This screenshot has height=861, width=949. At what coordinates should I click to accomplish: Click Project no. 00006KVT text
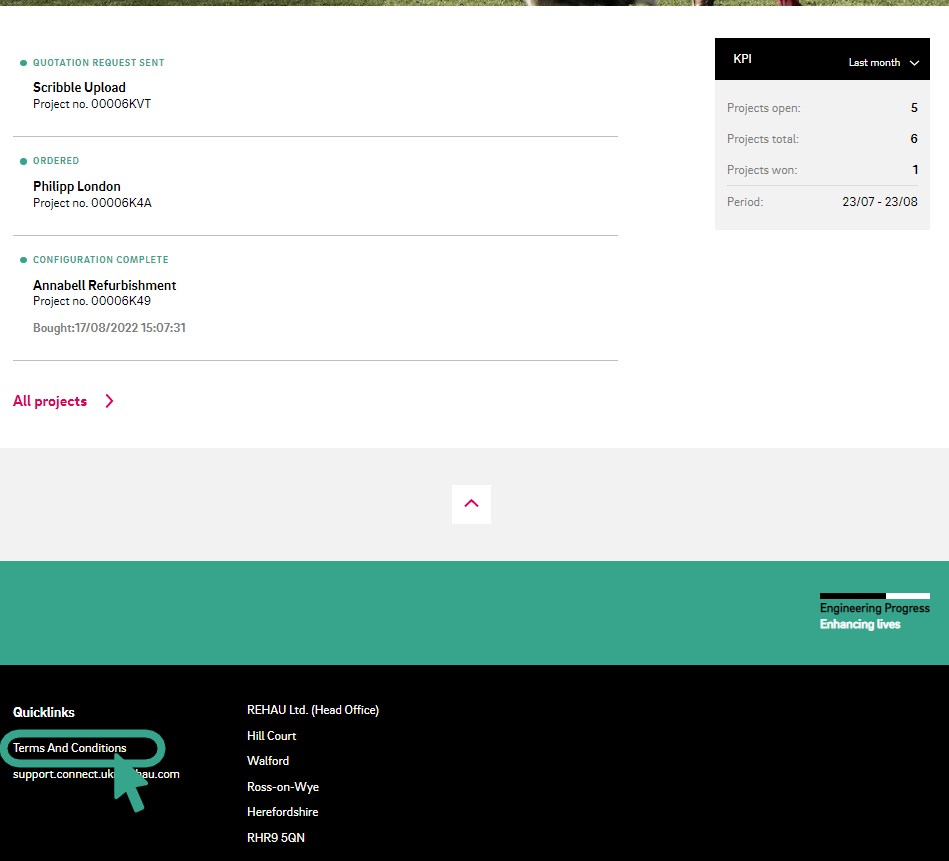tap(92, 104)
